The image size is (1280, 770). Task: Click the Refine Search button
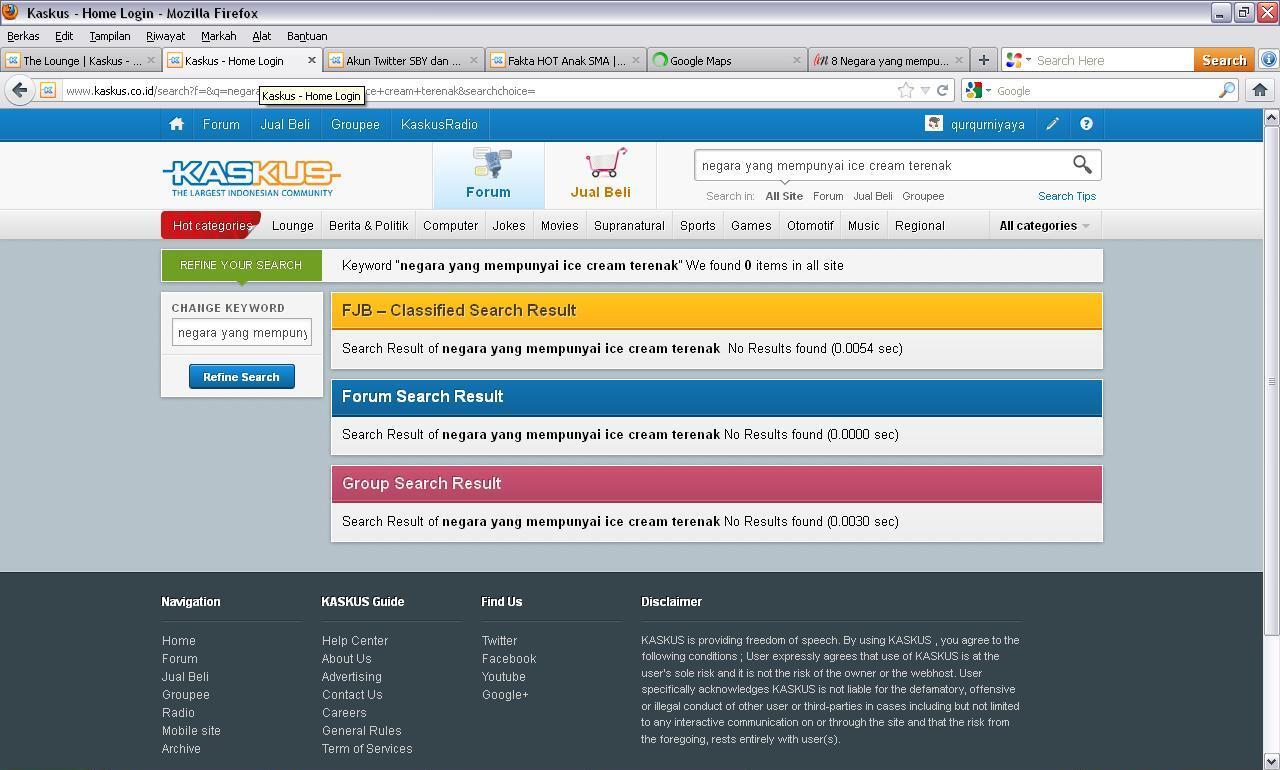coord(241,377)
